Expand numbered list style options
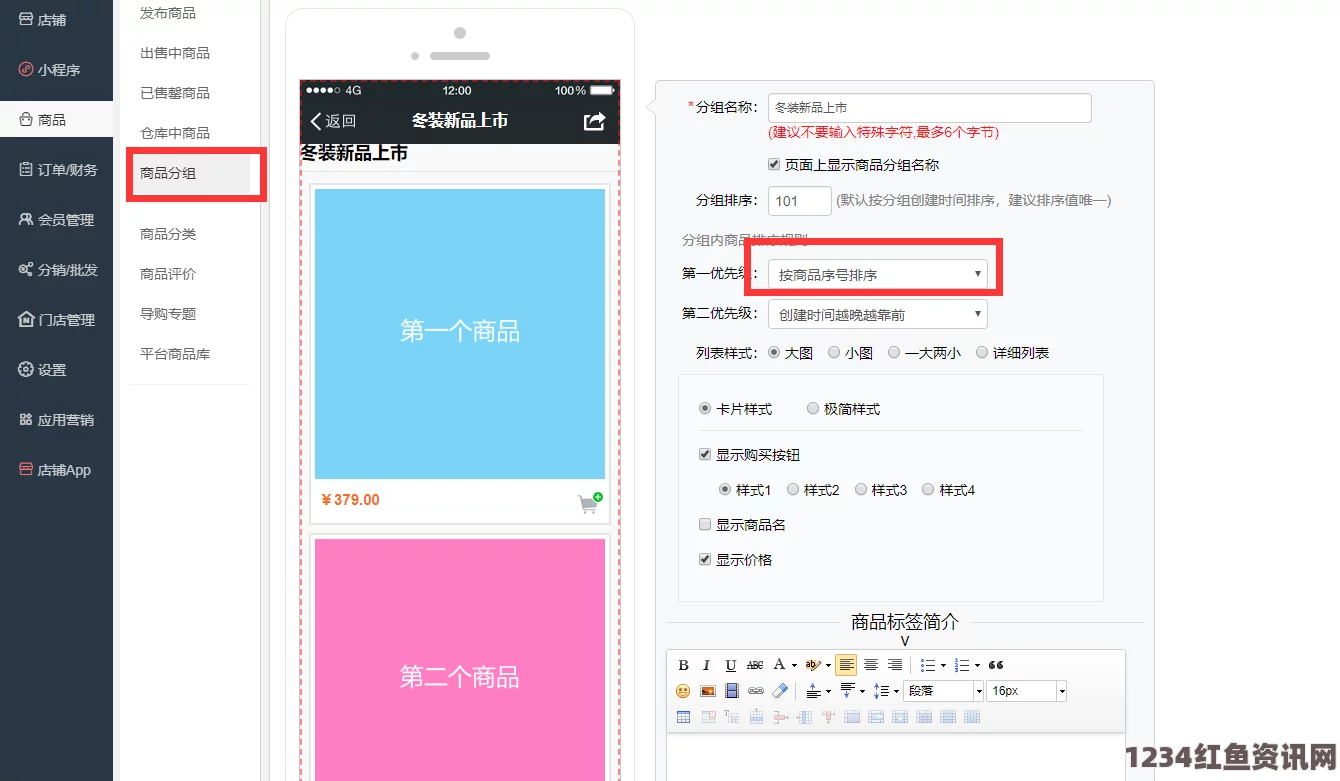The width and height of the screenshot is (1340, 781). click(x=977, y=665)
